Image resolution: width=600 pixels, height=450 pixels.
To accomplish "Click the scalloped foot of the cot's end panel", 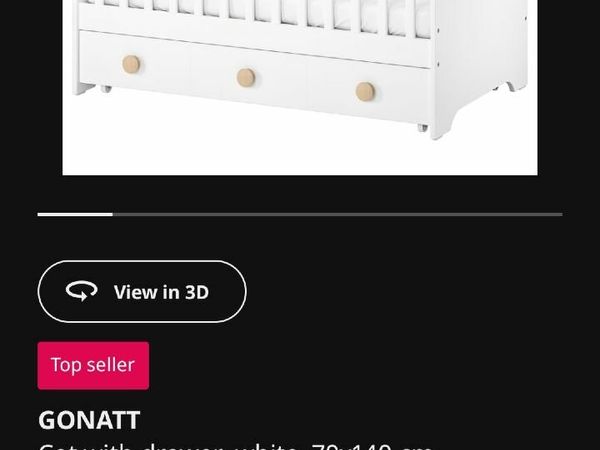I will (x=515, y=86).
